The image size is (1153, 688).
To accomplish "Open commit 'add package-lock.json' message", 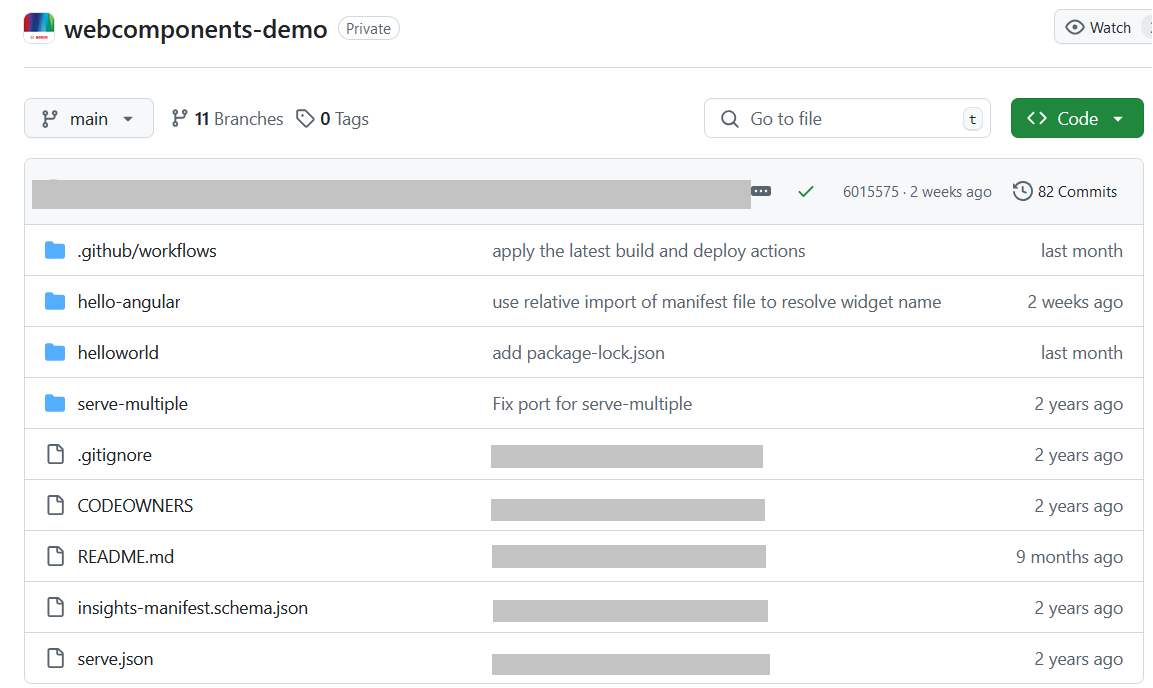I will [578, 353].
